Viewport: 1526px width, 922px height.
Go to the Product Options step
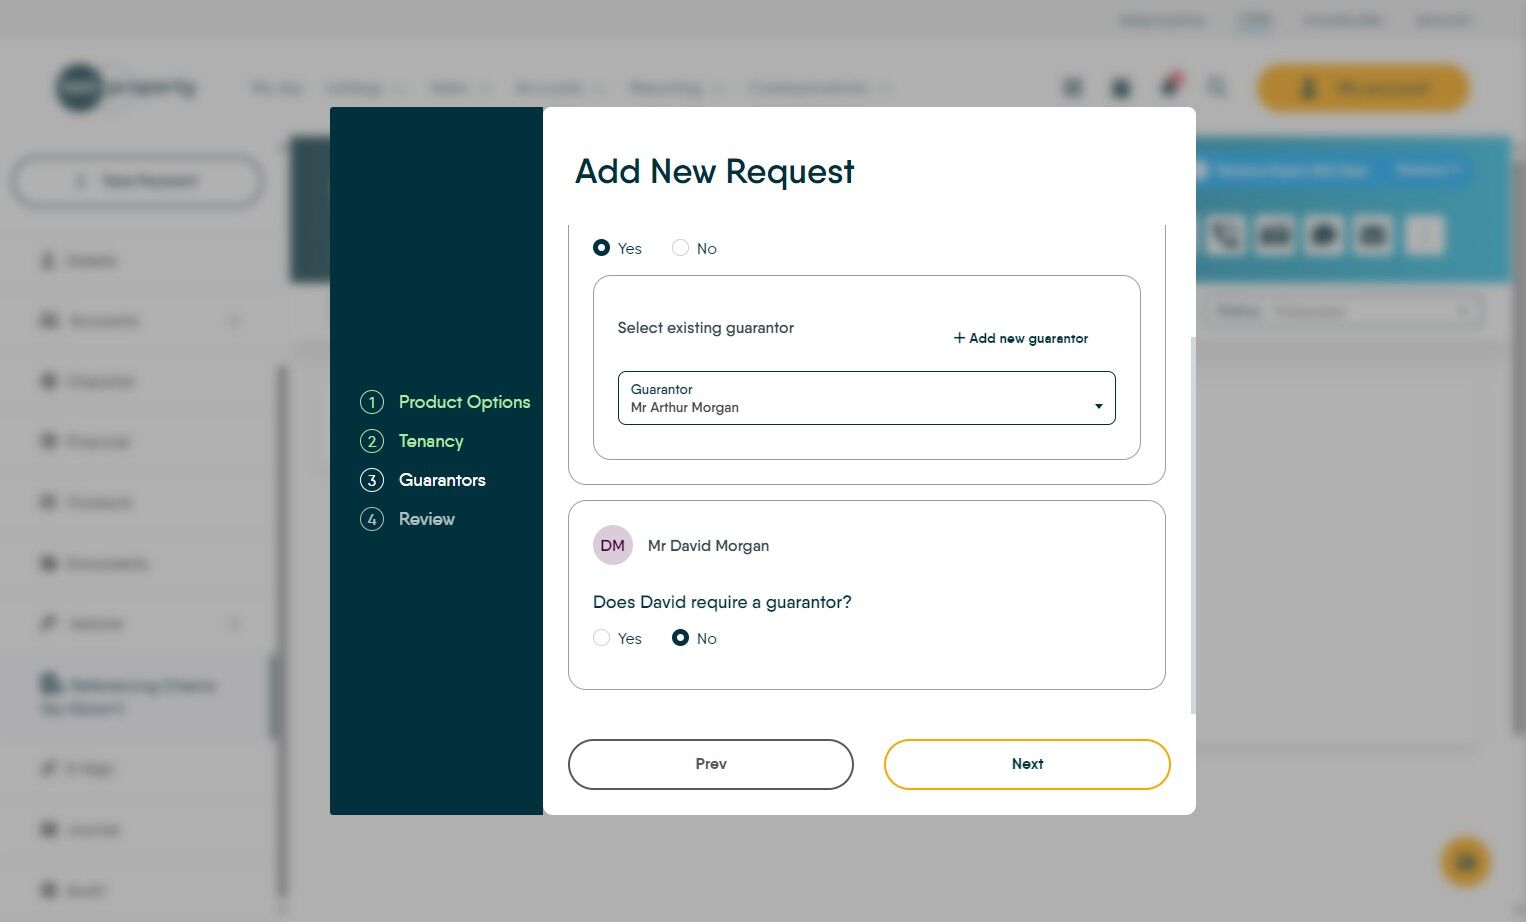(x=464, y=402)
